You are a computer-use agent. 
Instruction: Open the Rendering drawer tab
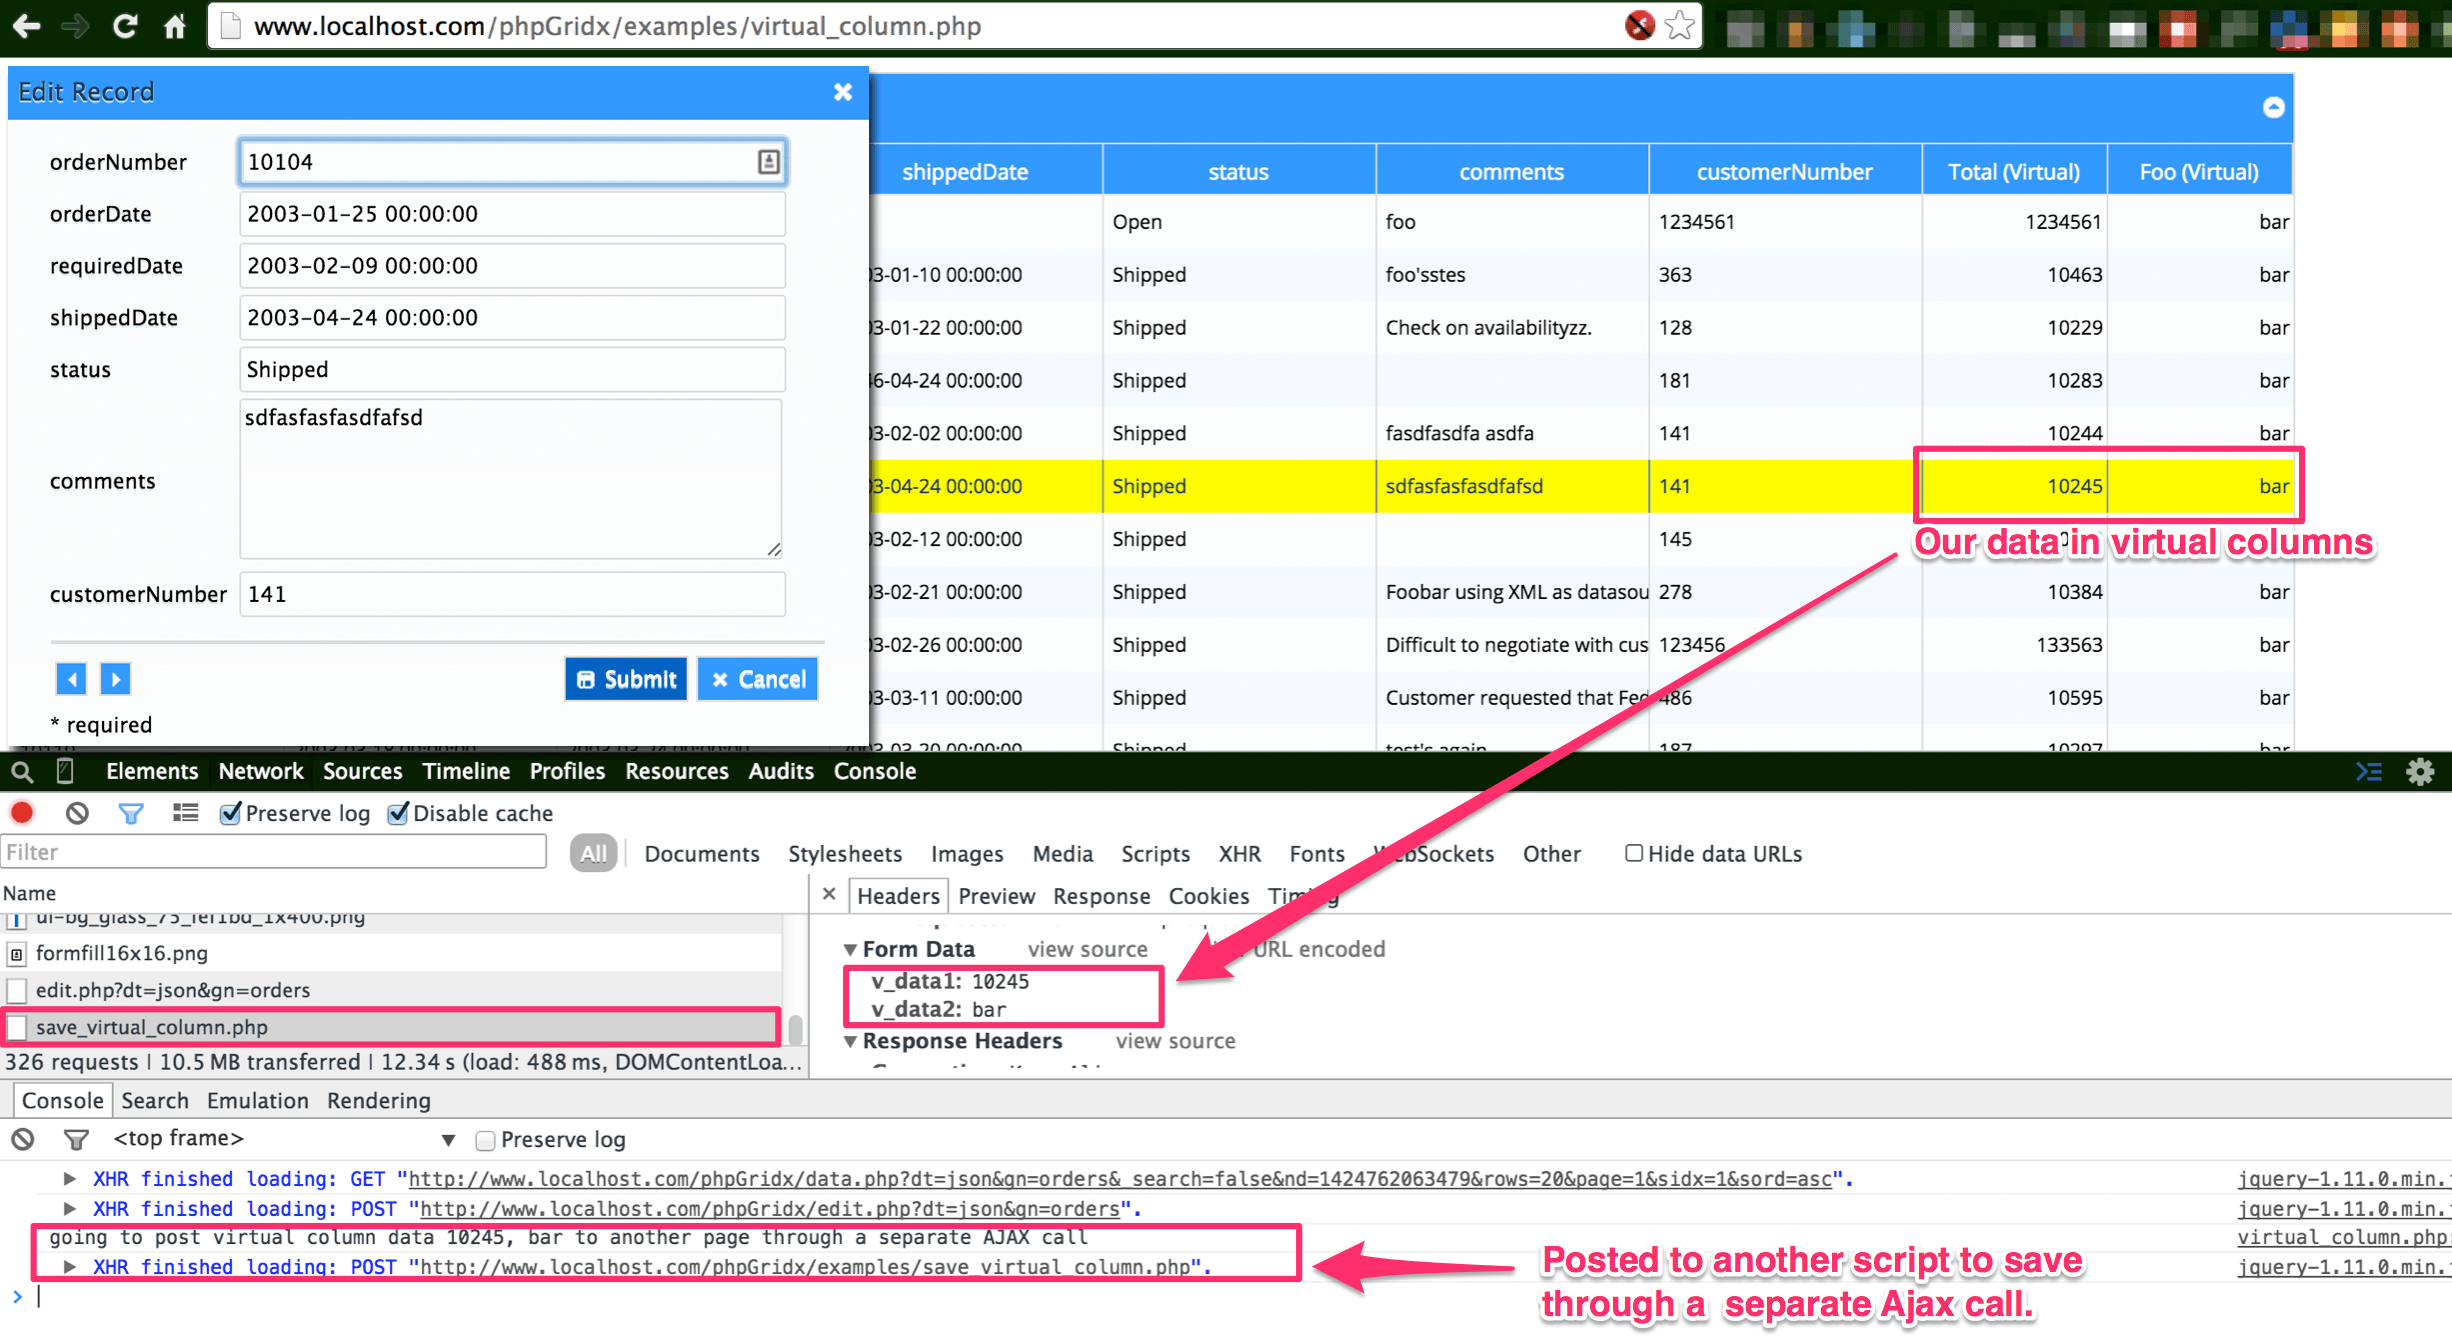379,1101
